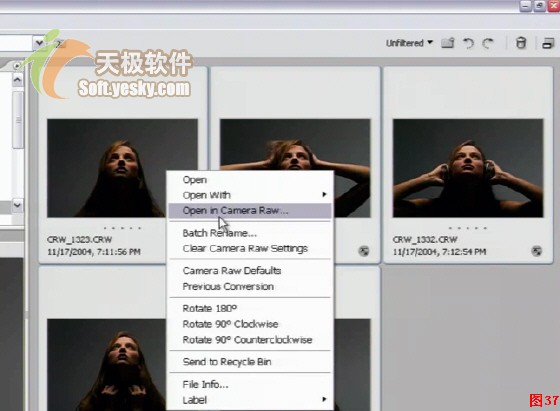
Task: Click camera raw settings badge on CRW_1332.CRW
Action: click(536, 251)
